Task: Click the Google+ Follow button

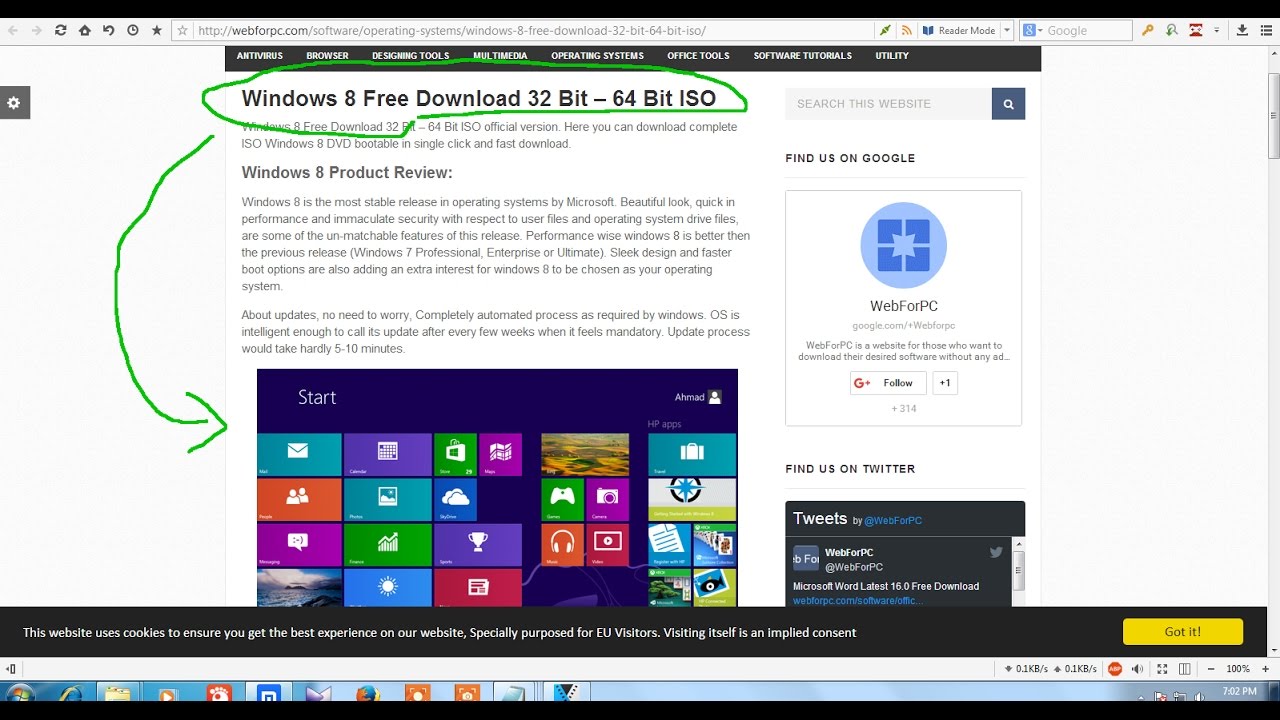Action: click(x=888, y=383)
